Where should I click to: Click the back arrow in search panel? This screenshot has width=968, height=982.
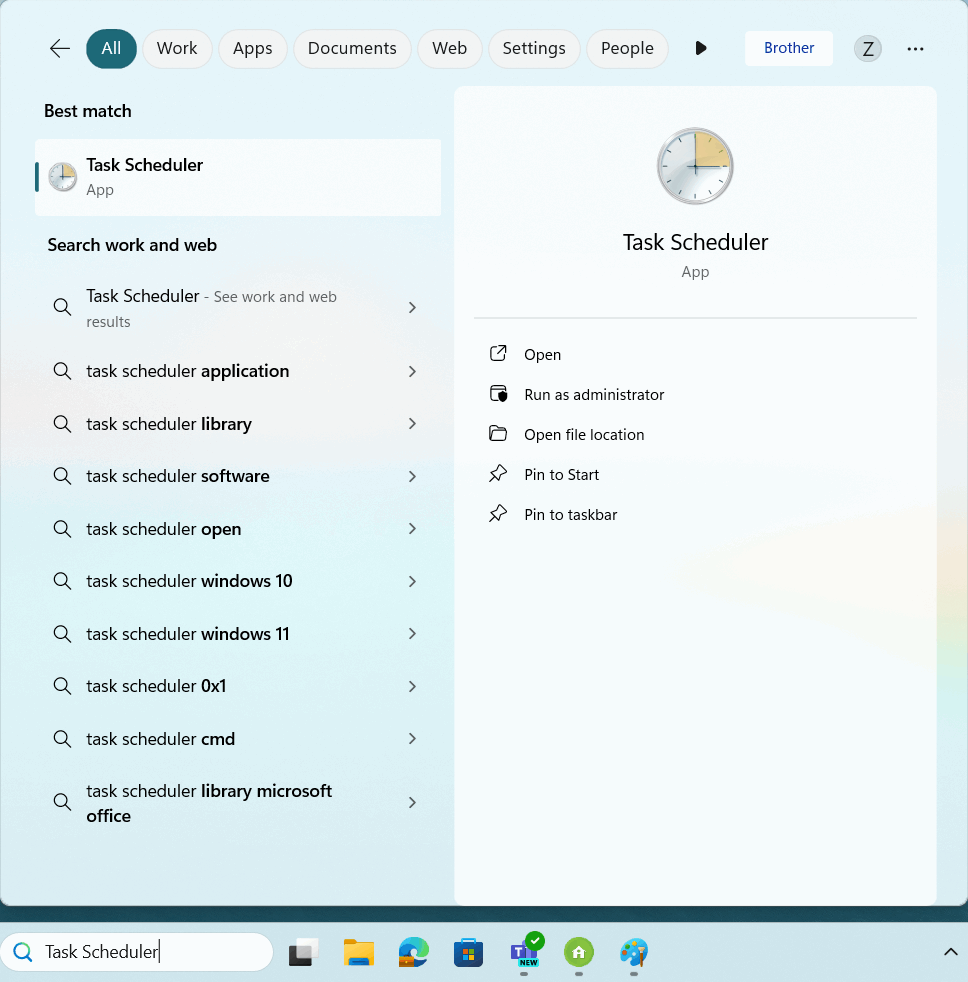pyautogui.click(x=60, y=48)
